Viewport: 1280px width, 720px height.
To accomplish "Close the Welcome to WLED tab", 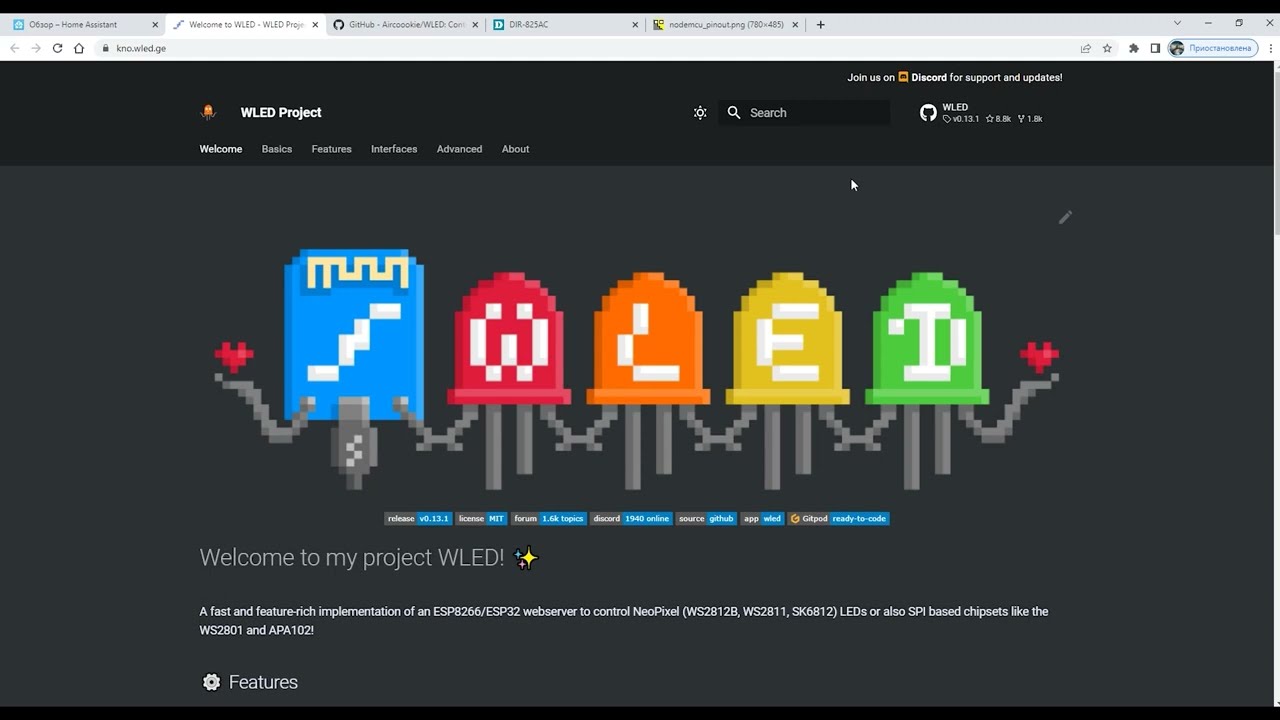I will point(315,24).
